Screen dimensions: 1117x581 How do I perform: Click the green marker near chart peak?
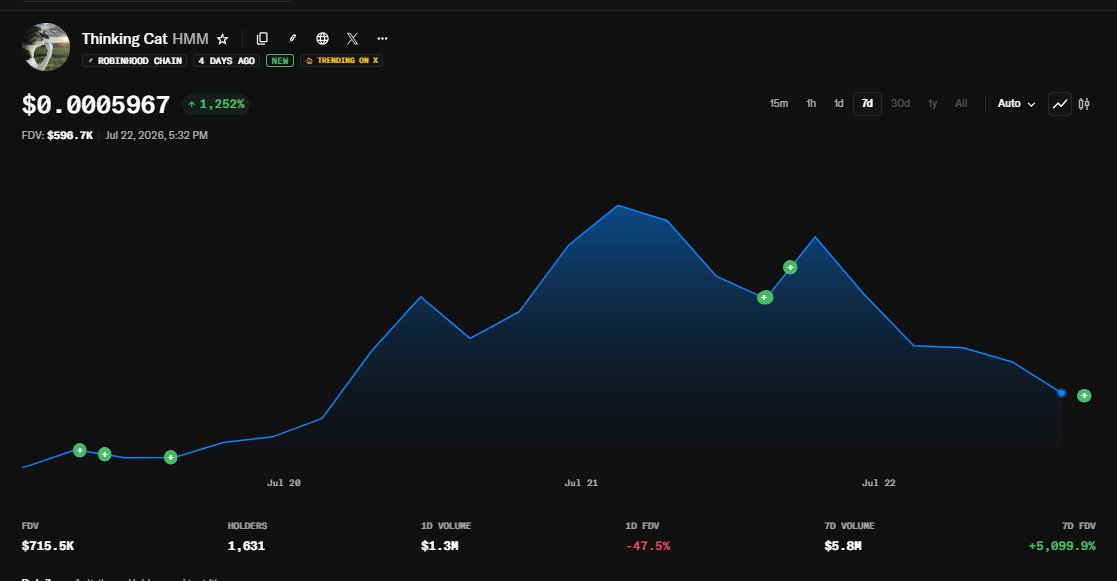[x=790, y=268]
